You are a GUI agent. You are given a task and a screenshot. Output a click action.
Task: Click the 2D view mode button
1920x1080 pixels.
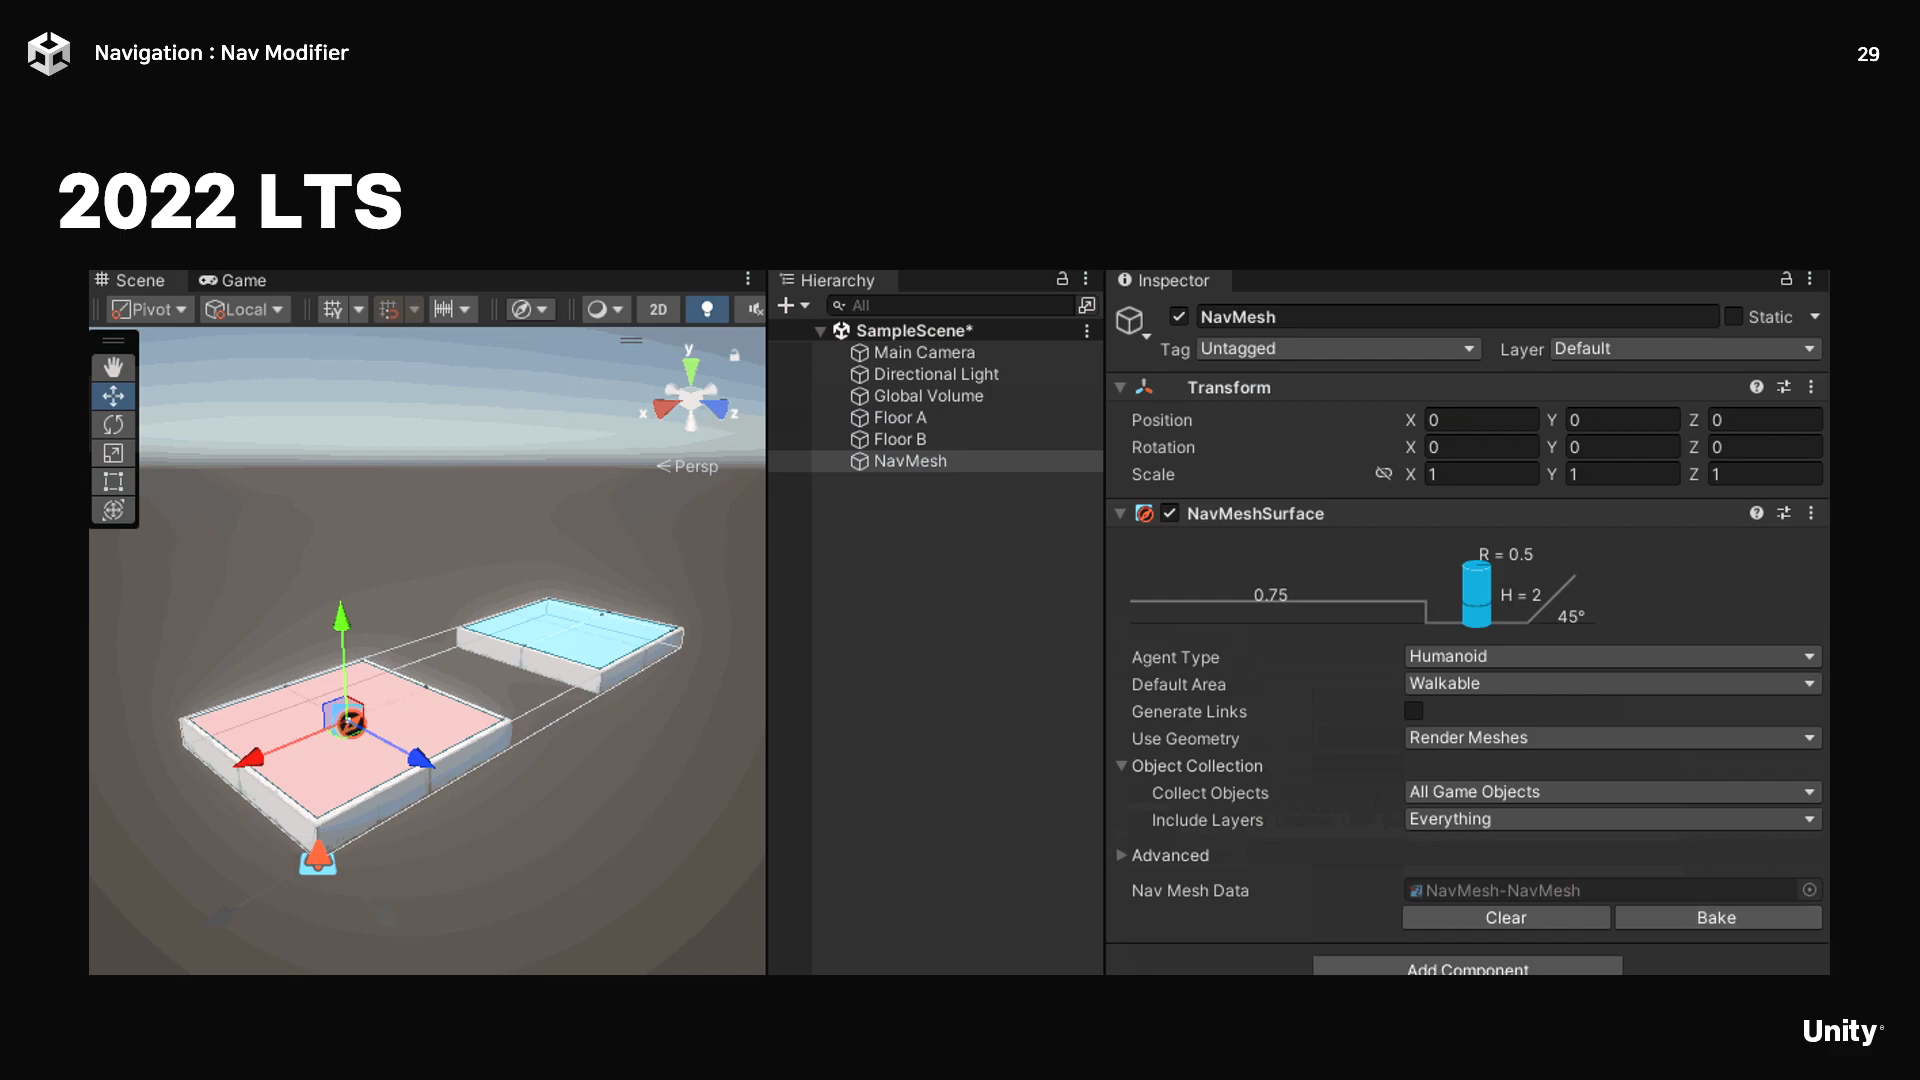(x=658, y=309)
